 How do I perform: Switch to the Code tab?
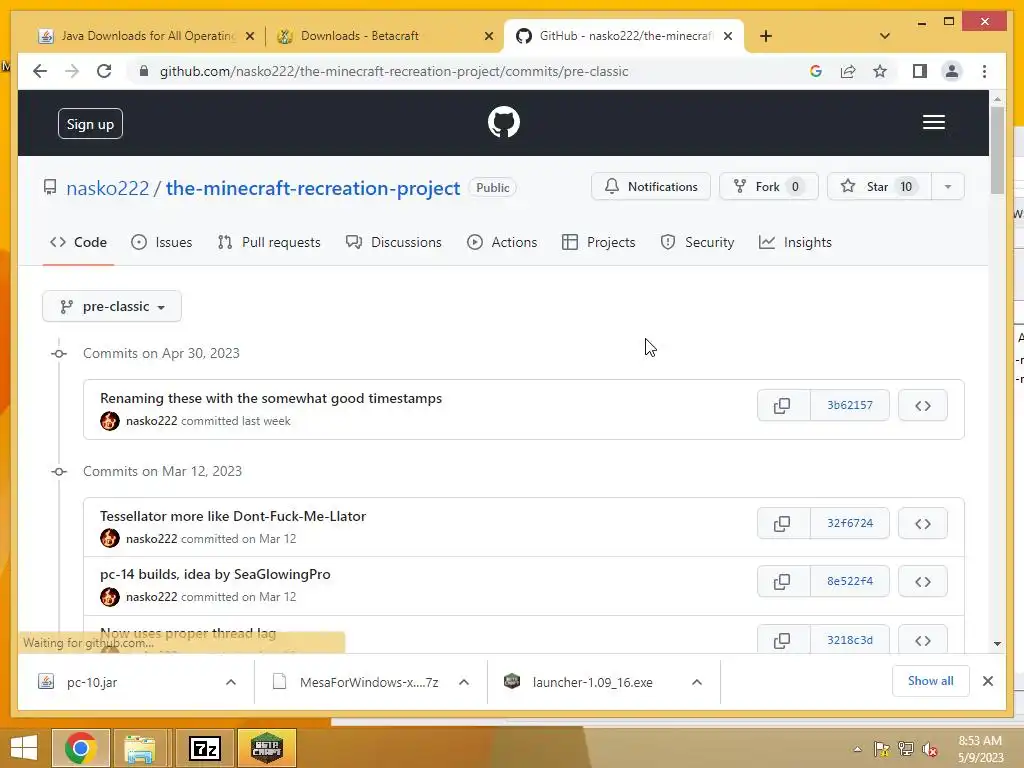pyautogui.click(x=78, y=242)
